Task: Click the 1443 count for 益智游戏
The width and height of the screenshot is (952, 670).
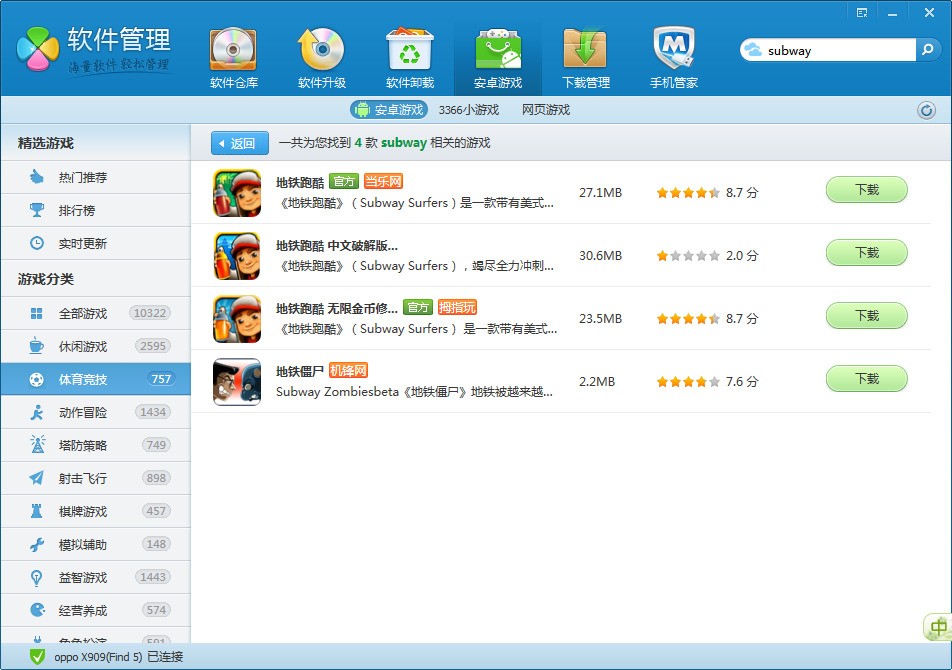Action: click(x=152, y=577)
